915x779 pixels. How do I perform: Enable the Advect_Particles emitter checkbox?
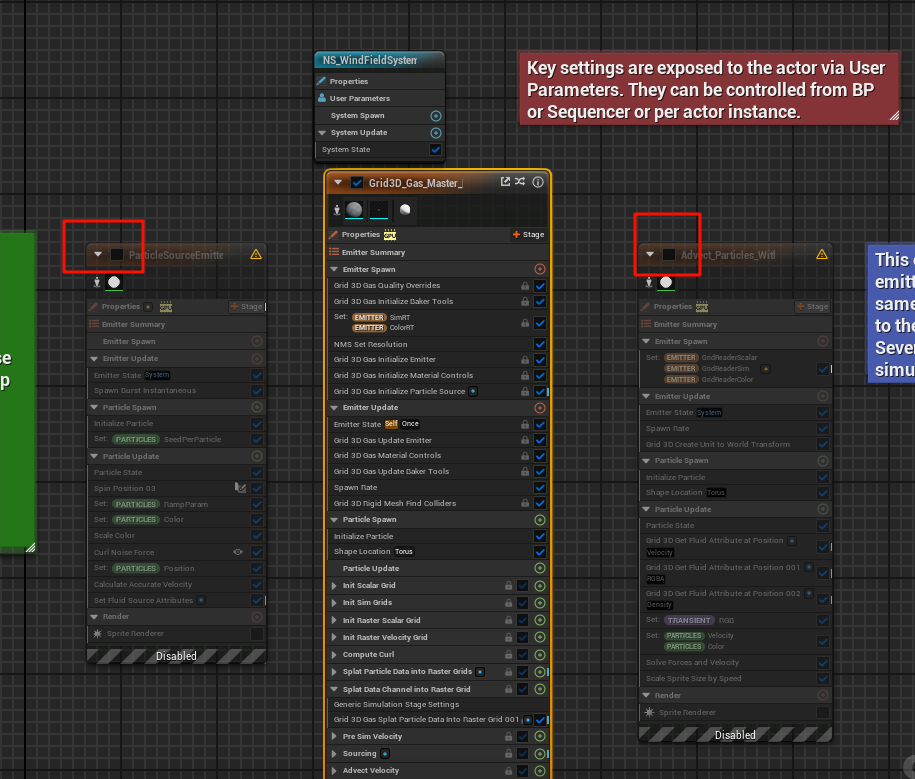(669, 255)
